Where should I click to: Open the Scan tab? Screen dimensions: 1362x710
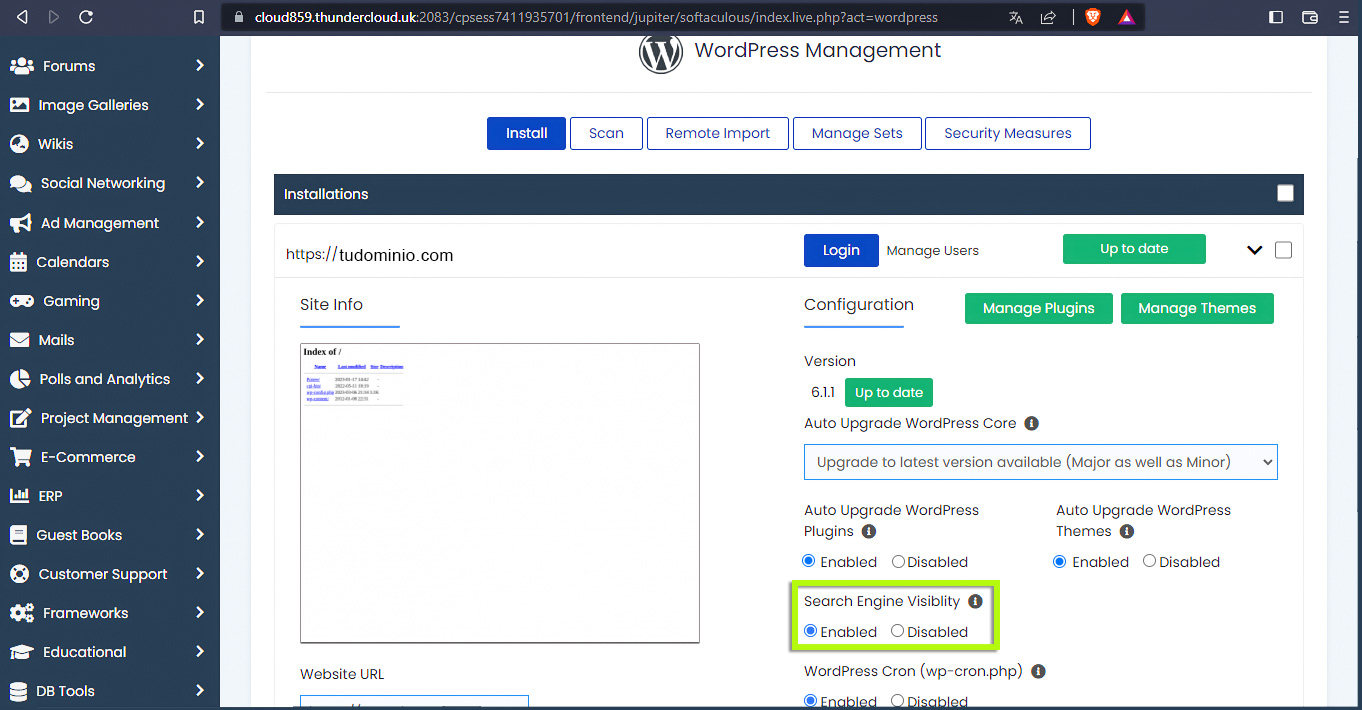[606, 133]
